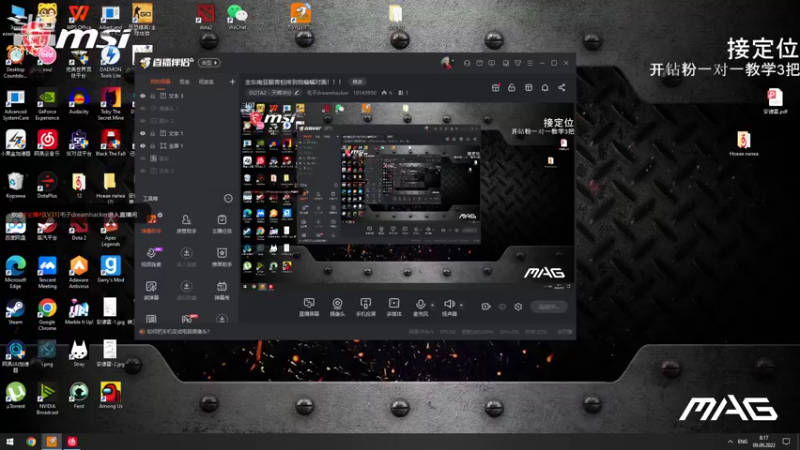Screen dimensions: 800x450
Task: Click the user avatar in title bar
Action: (447, 63)
